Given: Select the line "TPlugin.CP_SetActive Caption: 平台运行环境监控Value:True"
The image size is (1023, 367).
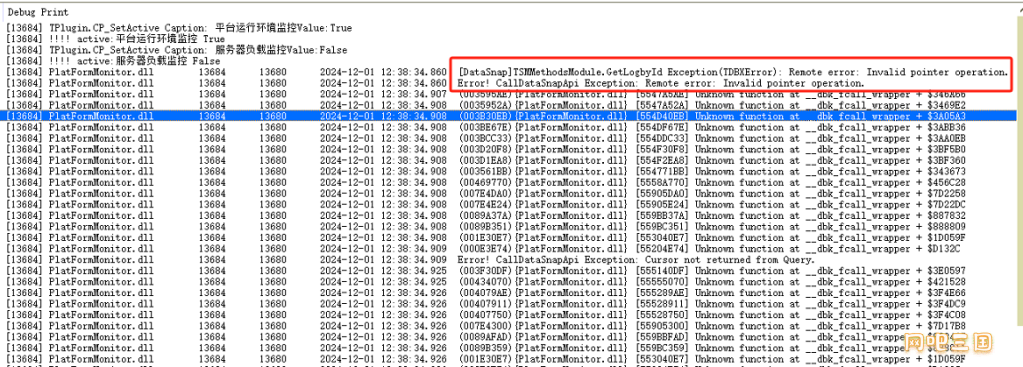Looking at the screenshot, I should [x=179, y=28].
